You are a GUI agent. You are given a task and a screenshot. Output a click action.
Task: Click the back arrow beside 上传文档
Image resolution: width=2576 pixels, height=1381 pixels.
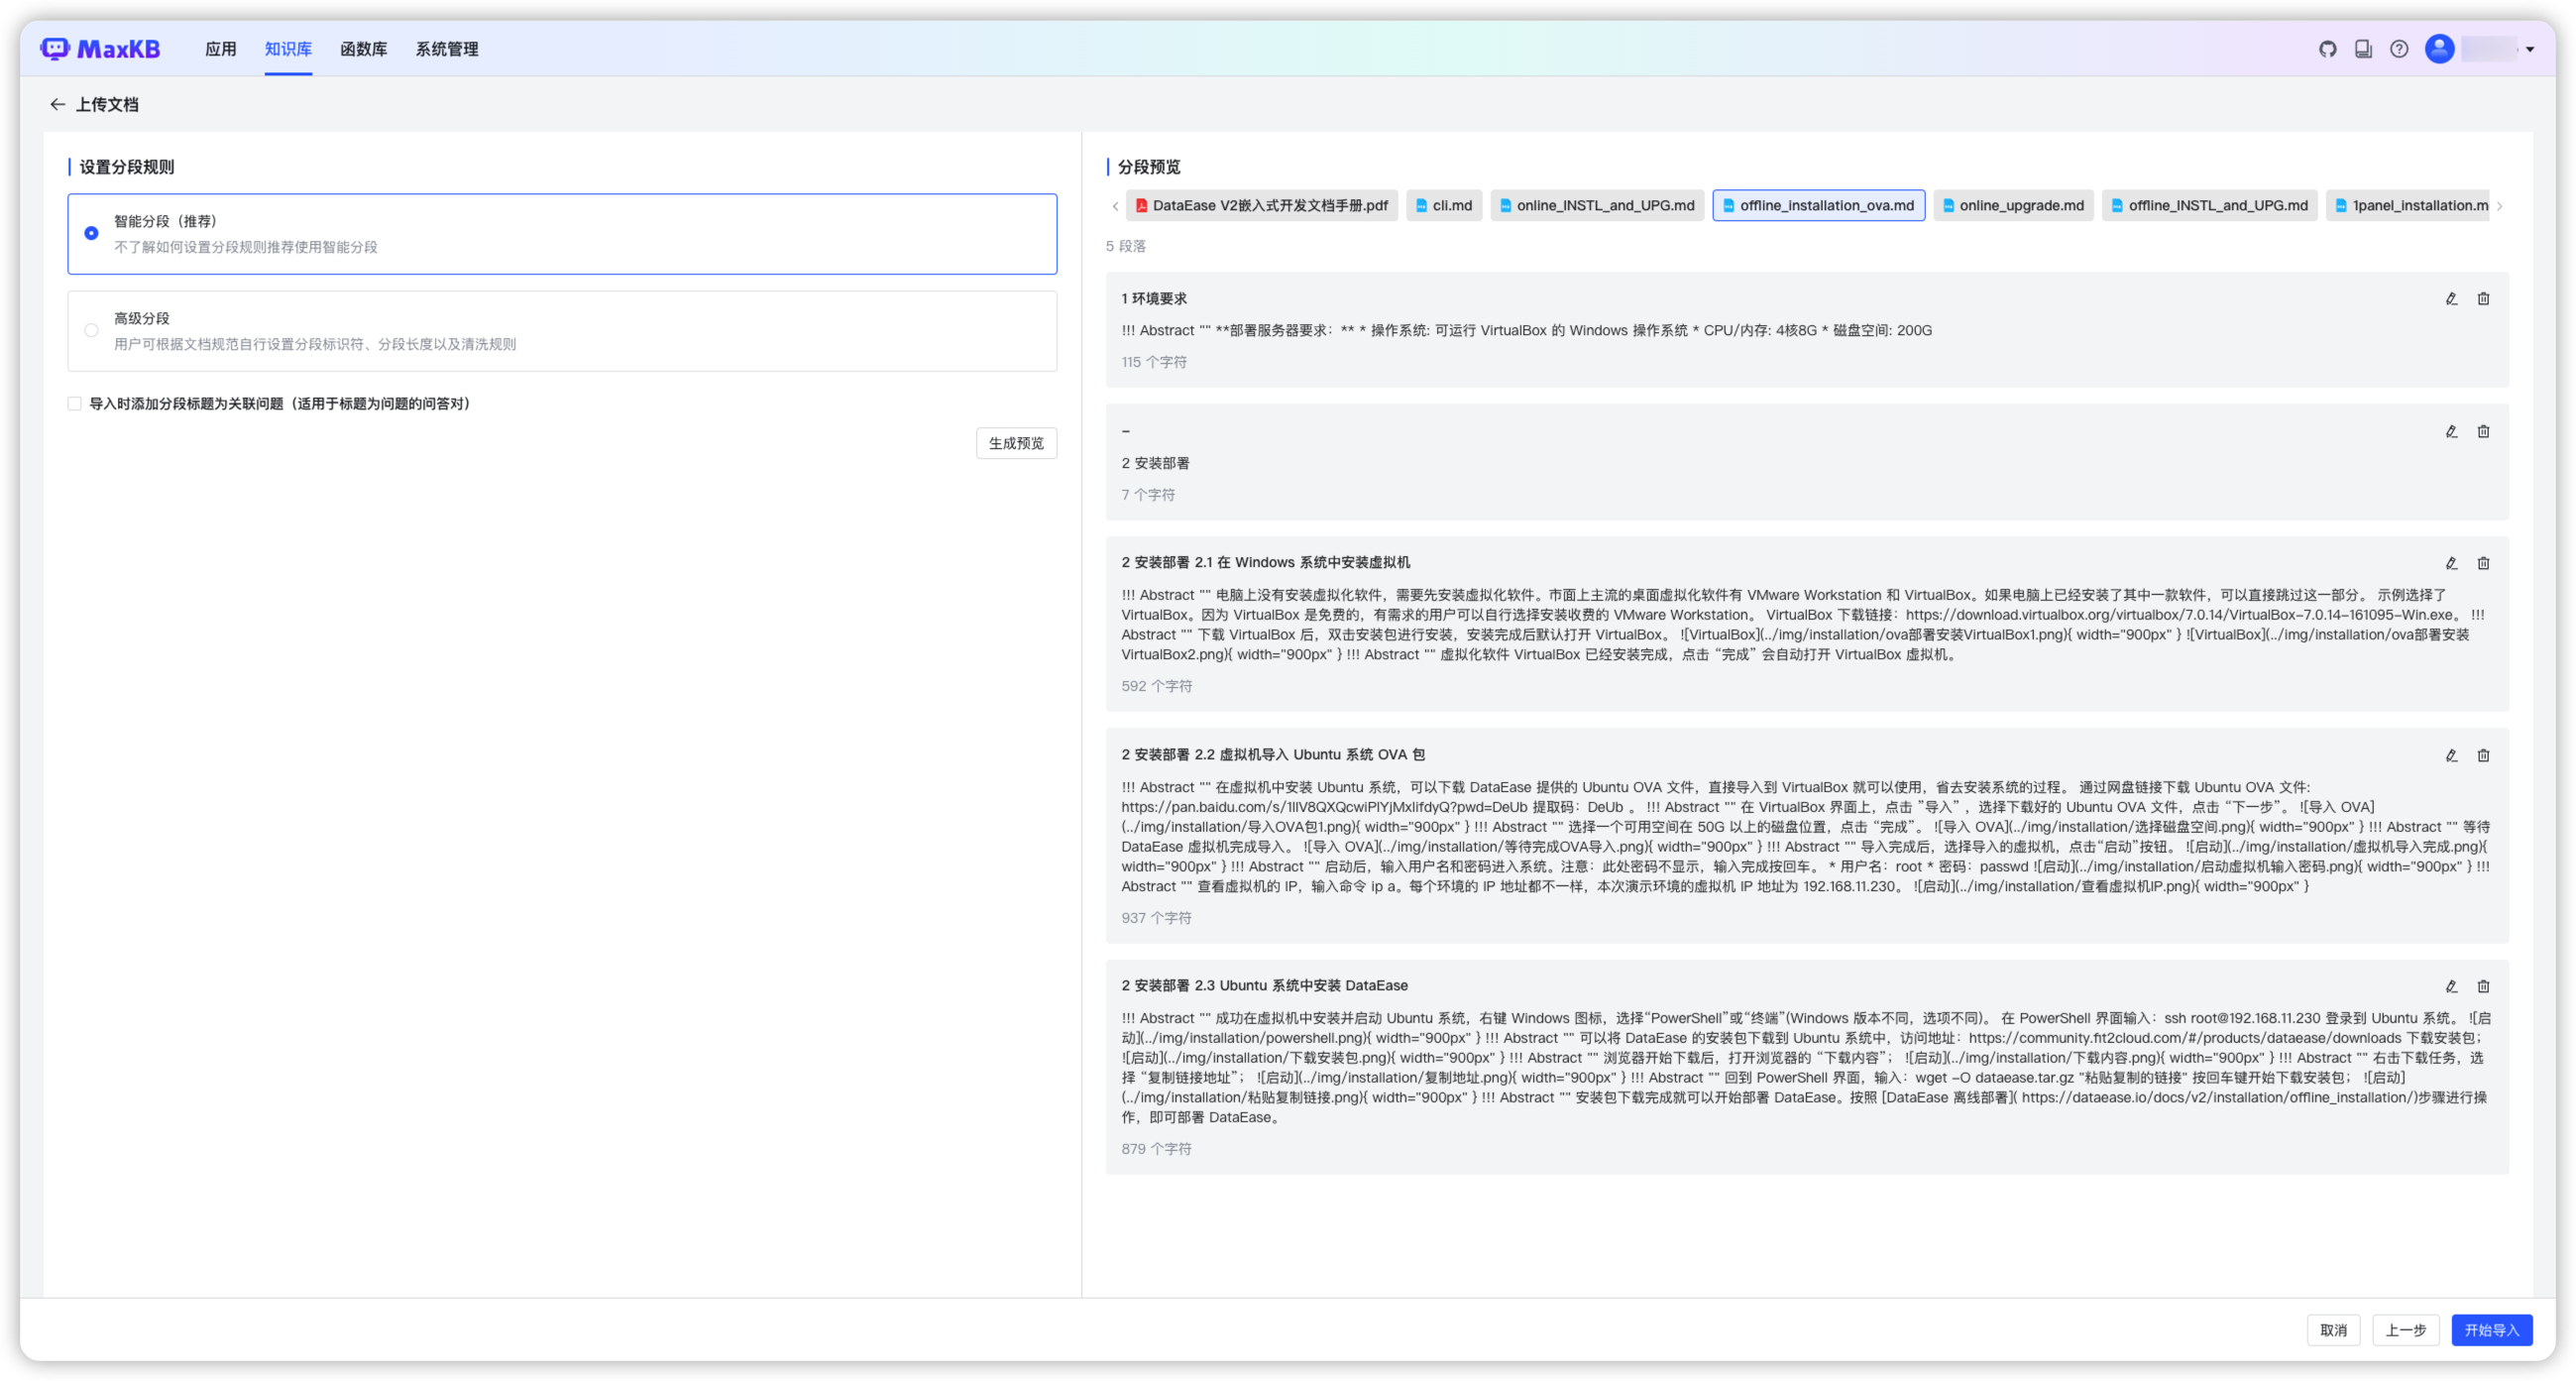[57, 104]
